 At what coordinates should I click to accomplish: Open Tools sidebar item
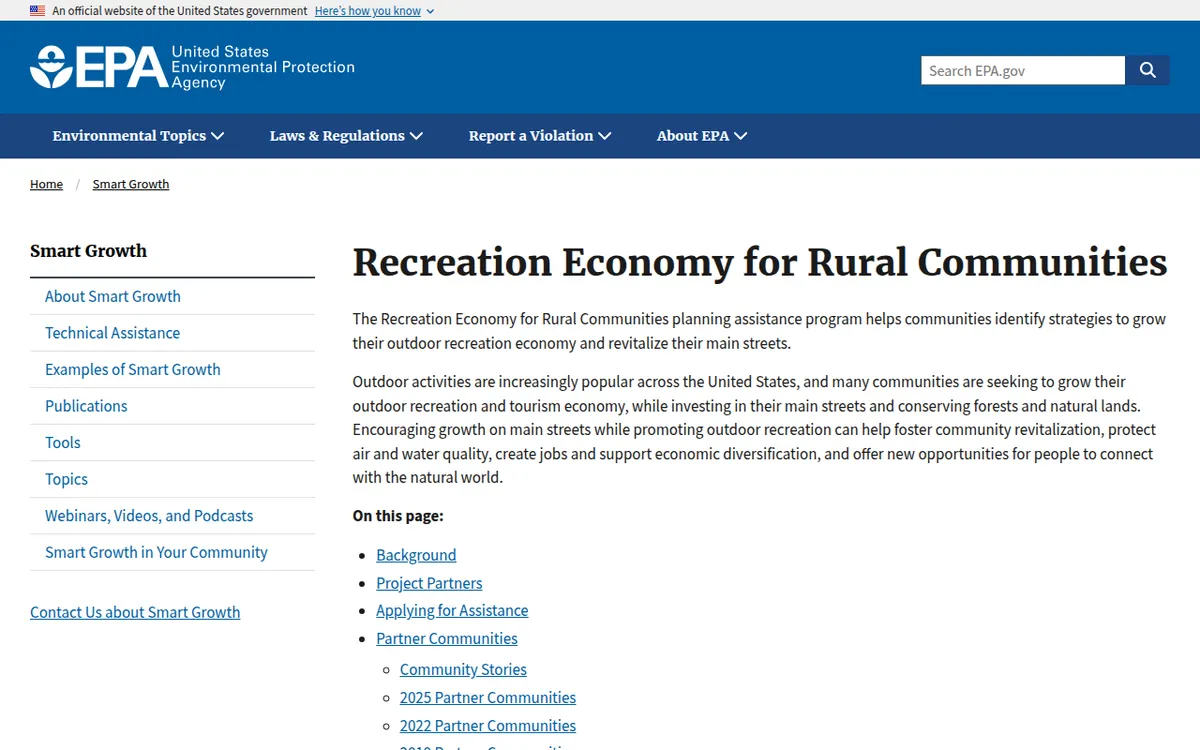coord(172,443)
